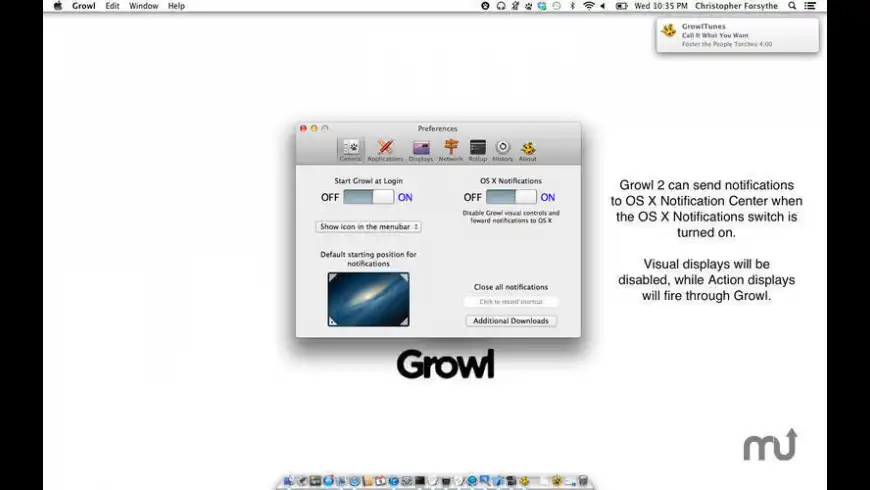Select top-left corner as notification starting position

[333, 277]
